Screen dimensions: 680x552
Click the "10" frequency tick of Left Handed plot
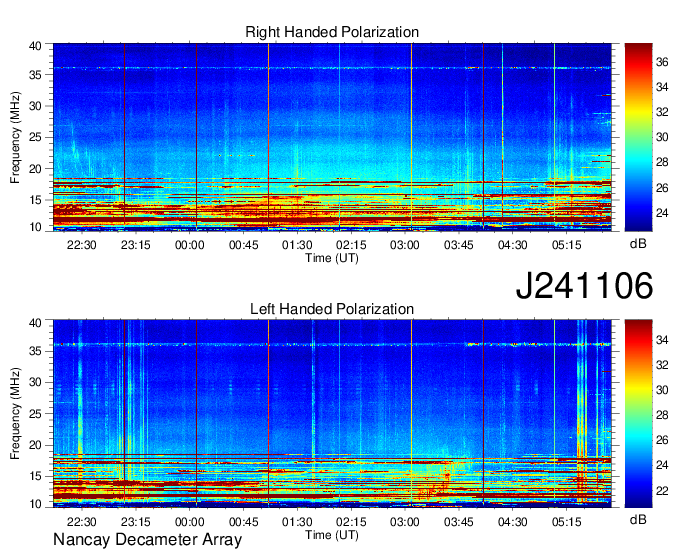click(35, 504)
